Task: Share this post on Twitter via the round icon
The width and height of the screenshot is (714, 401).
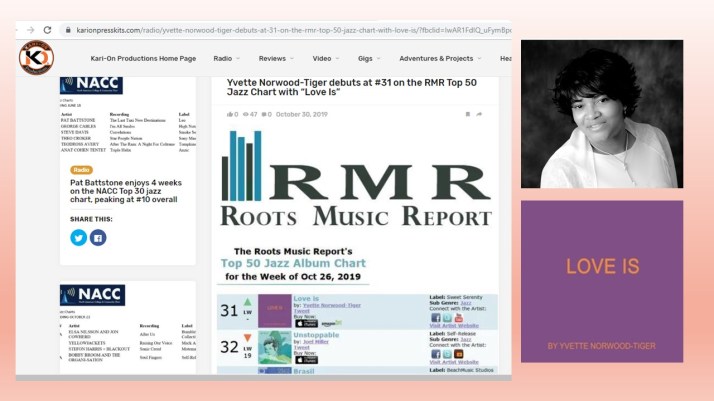Action: click(x=79, y=238)
